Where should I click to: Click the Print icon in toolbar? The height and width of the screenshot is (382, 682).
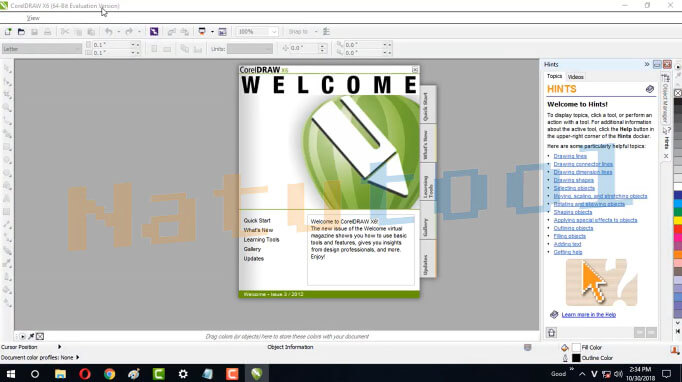47,32
